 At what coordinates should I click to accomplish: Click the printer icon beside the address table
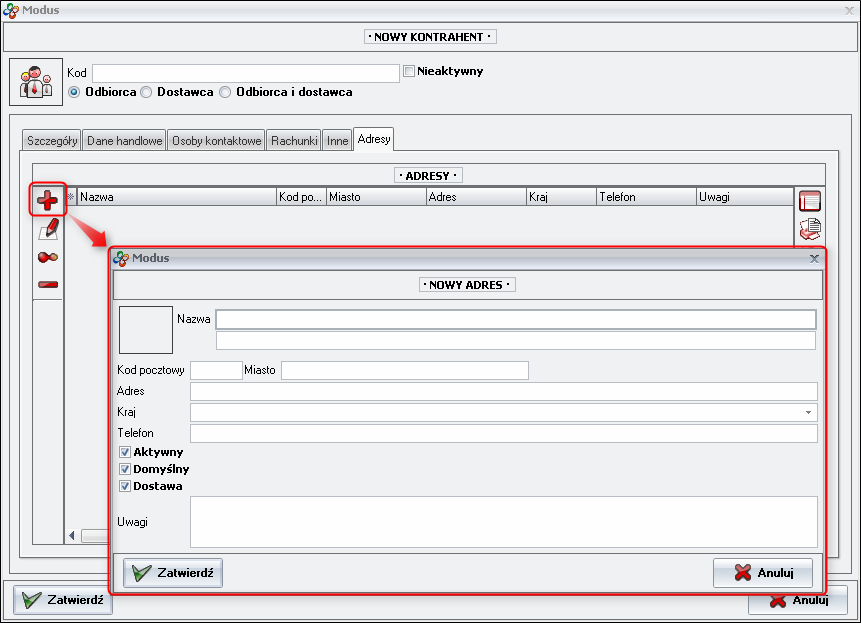pyautogui.click(x=809, y=228)
